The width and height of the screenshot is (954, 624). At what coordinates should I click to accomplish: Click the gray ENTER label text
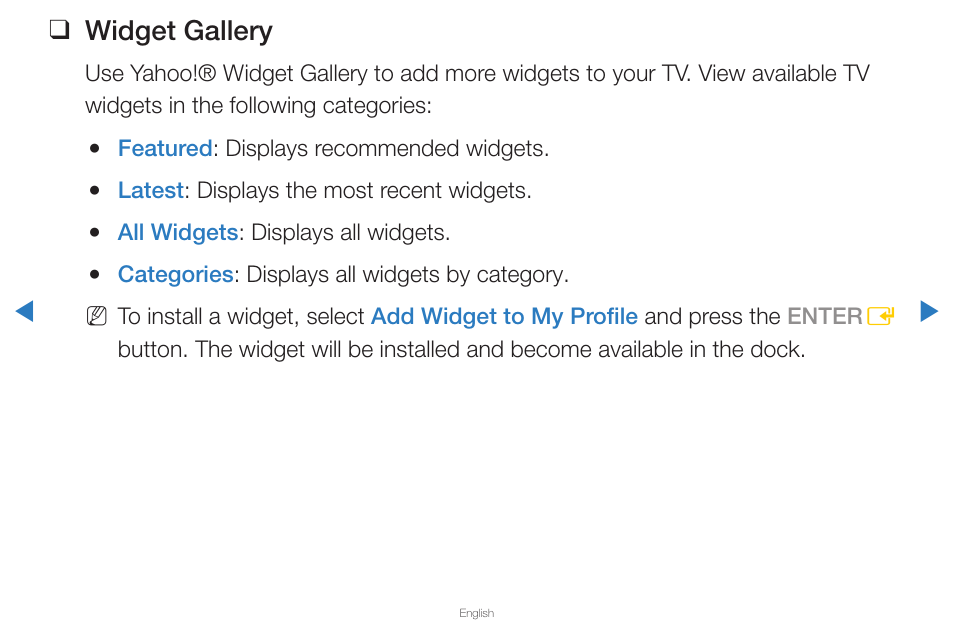pyautogui.click(x=825, y=317)
